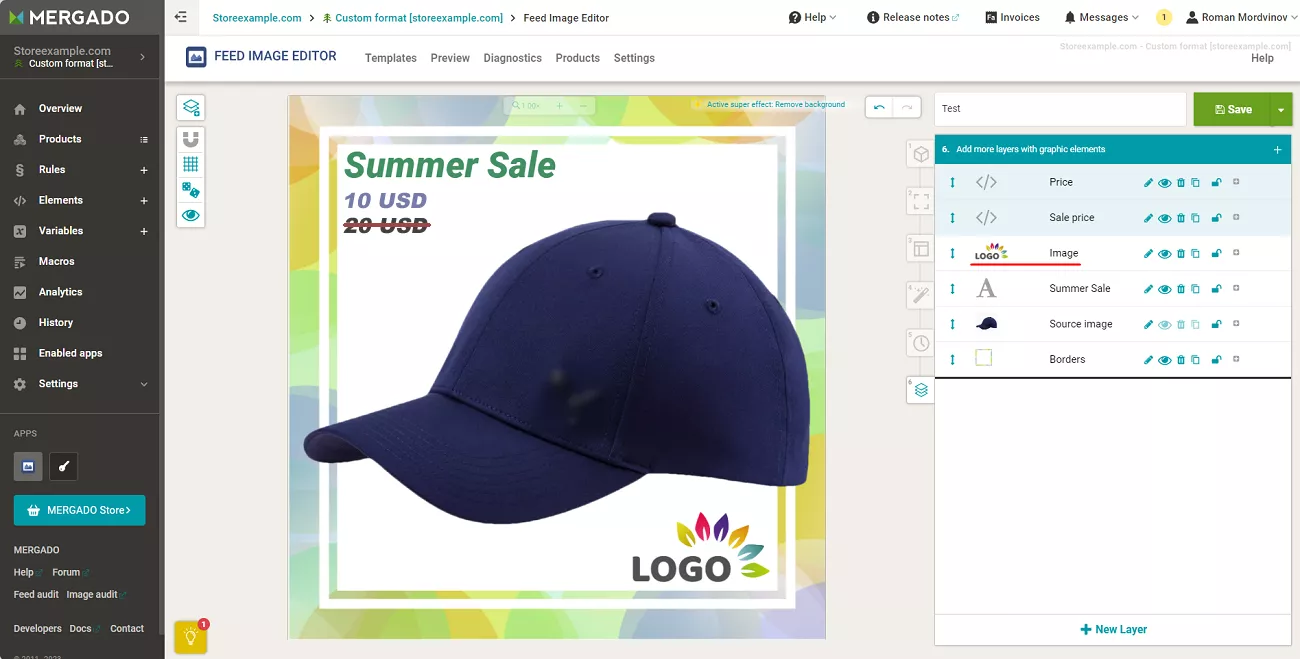Delete the Price layer
1300x659 pixels.
[x=1181, y=183]
